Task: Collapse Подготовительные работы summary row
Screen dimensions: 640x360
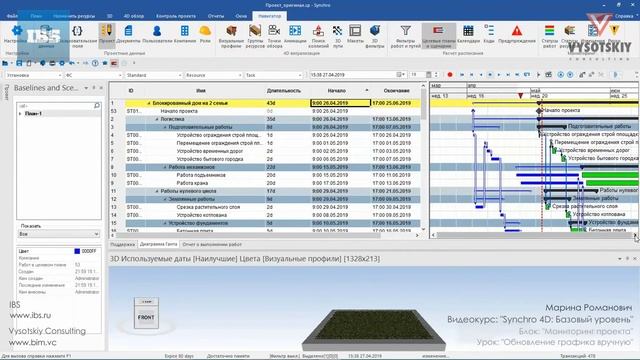Action: (165, 127)
